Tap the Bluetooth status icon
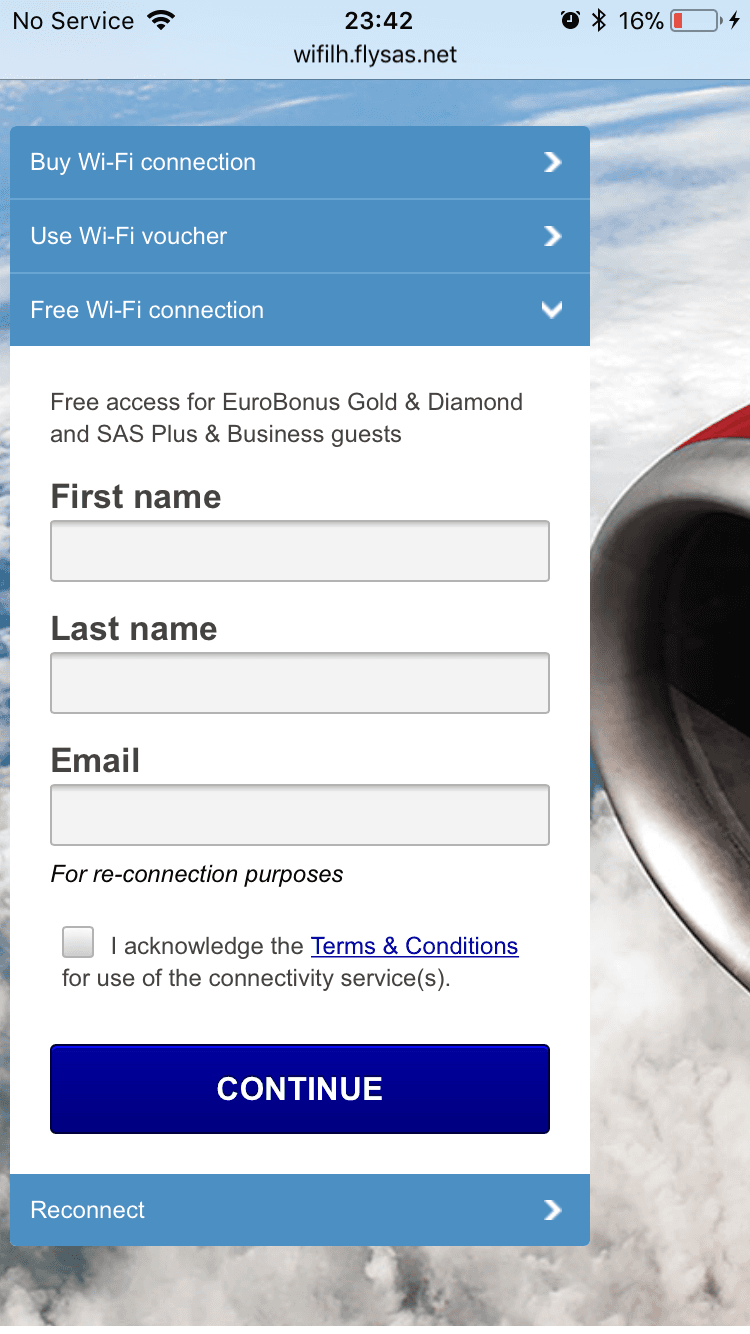Viewport: 750px width, 1334px height. click(x=599, y=20)
